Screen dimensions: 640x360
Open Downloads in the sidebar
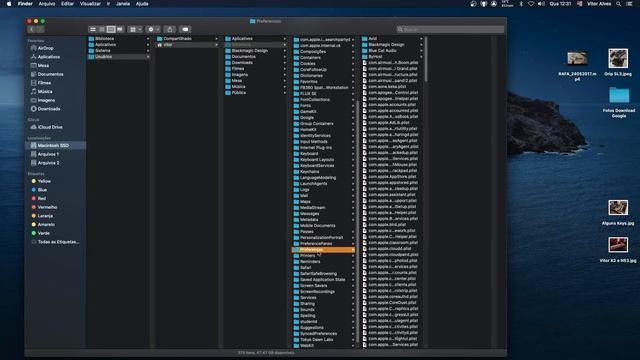pyautogui.click(x=49, y=109)
